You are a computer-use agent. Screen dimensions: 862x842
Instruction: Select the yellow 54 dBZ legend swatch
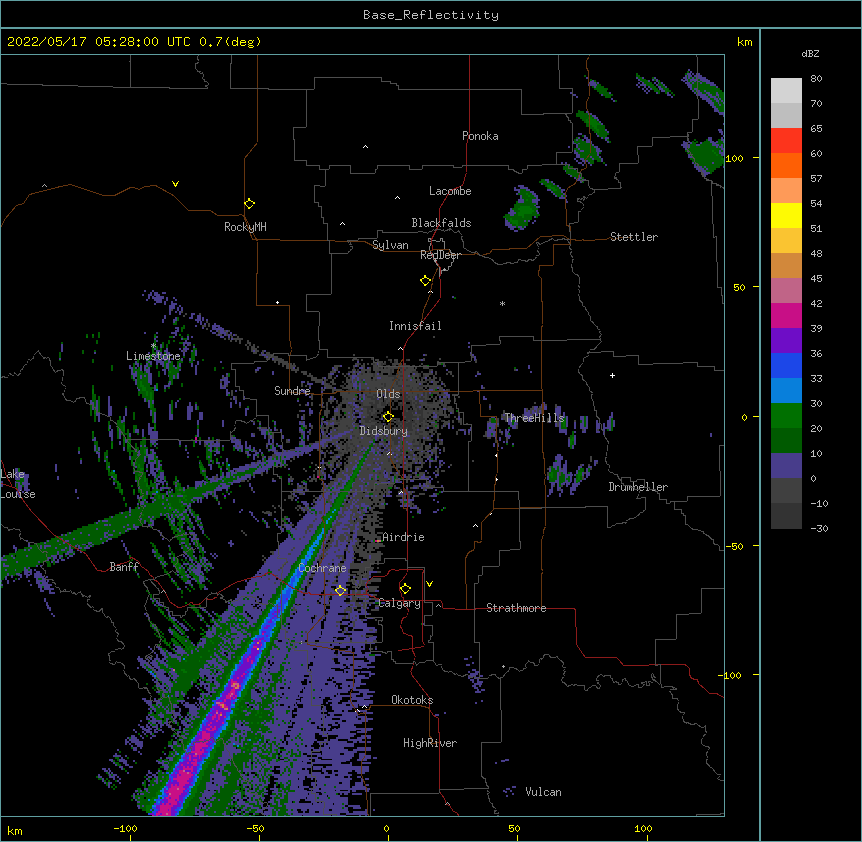point(786,215)
